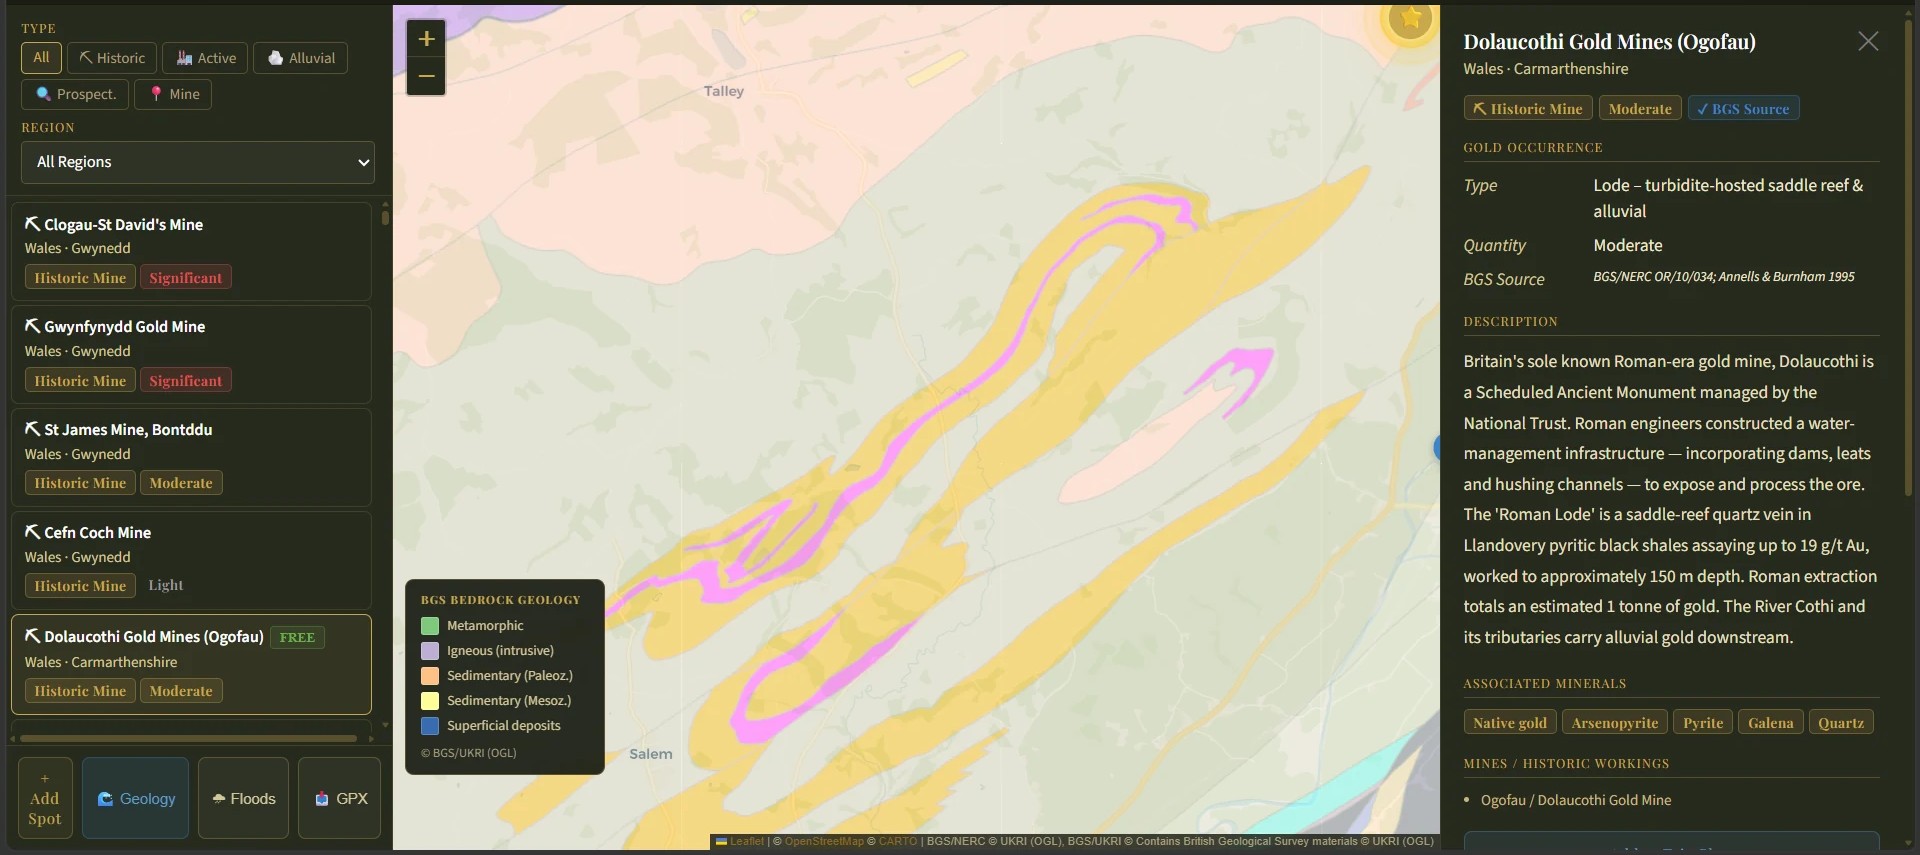Click the plus icon on Add Spot
This screenshot has width=1920, height=855.
click(45, 778)
